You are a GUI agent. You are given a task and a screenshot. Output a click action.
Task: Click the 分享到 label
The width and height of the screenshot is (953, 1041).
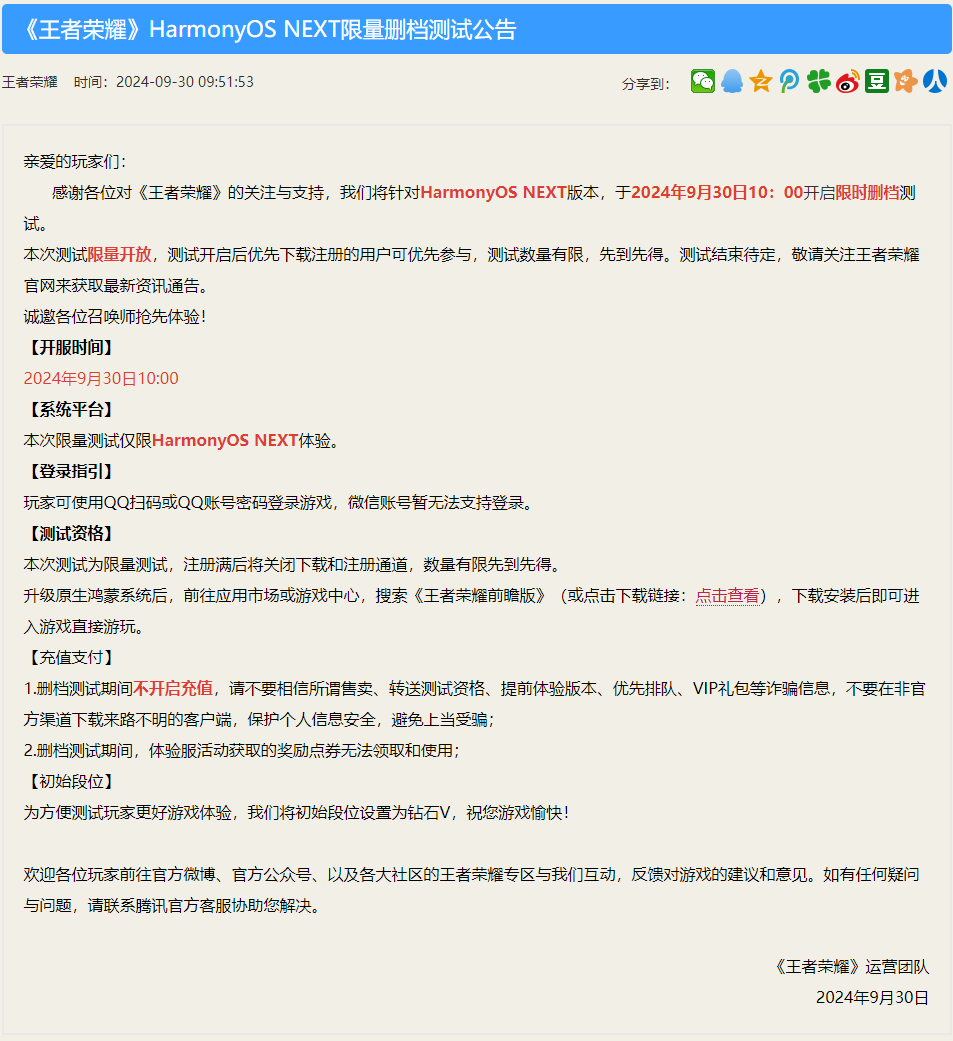point(646,84)
